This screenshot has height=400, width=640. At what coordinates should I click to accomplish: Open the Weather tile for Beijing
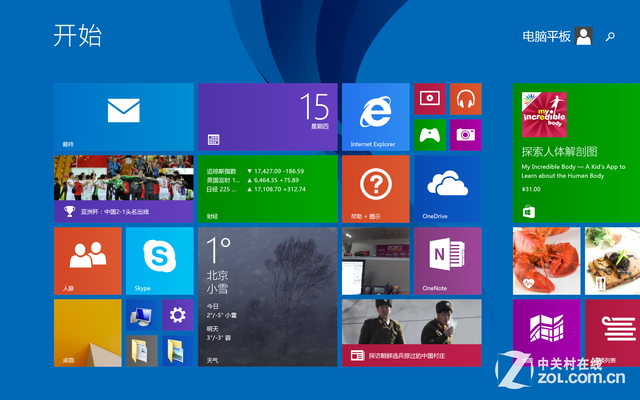[x=268, y=297]
